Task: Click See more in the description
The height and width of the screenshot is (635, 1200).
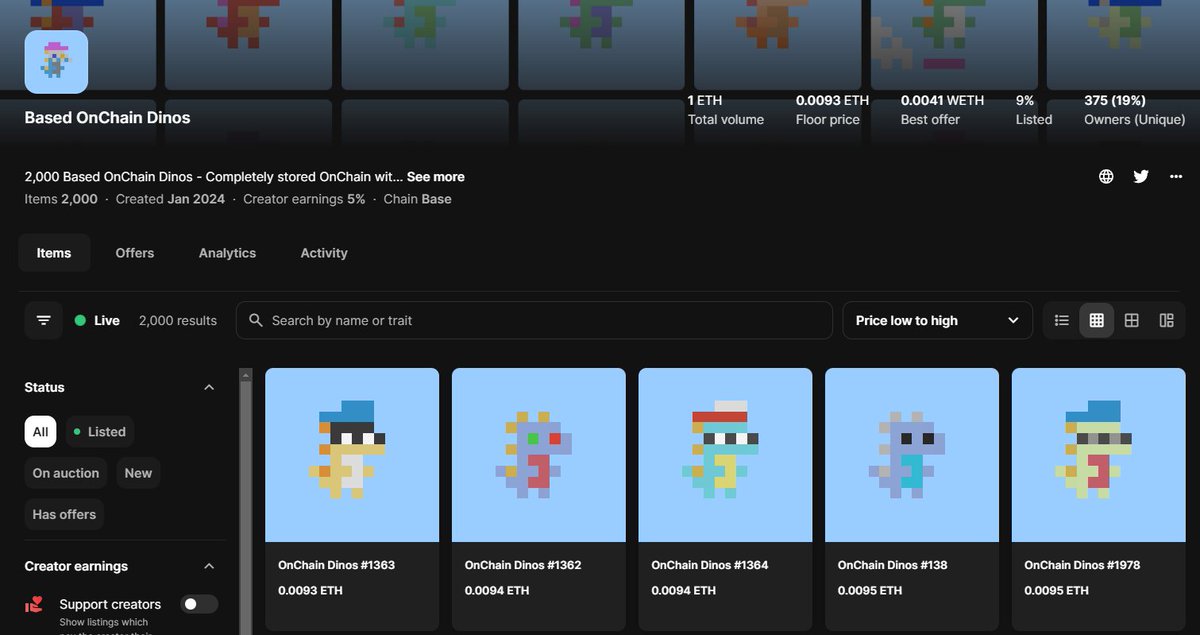Action: (436, 176)
